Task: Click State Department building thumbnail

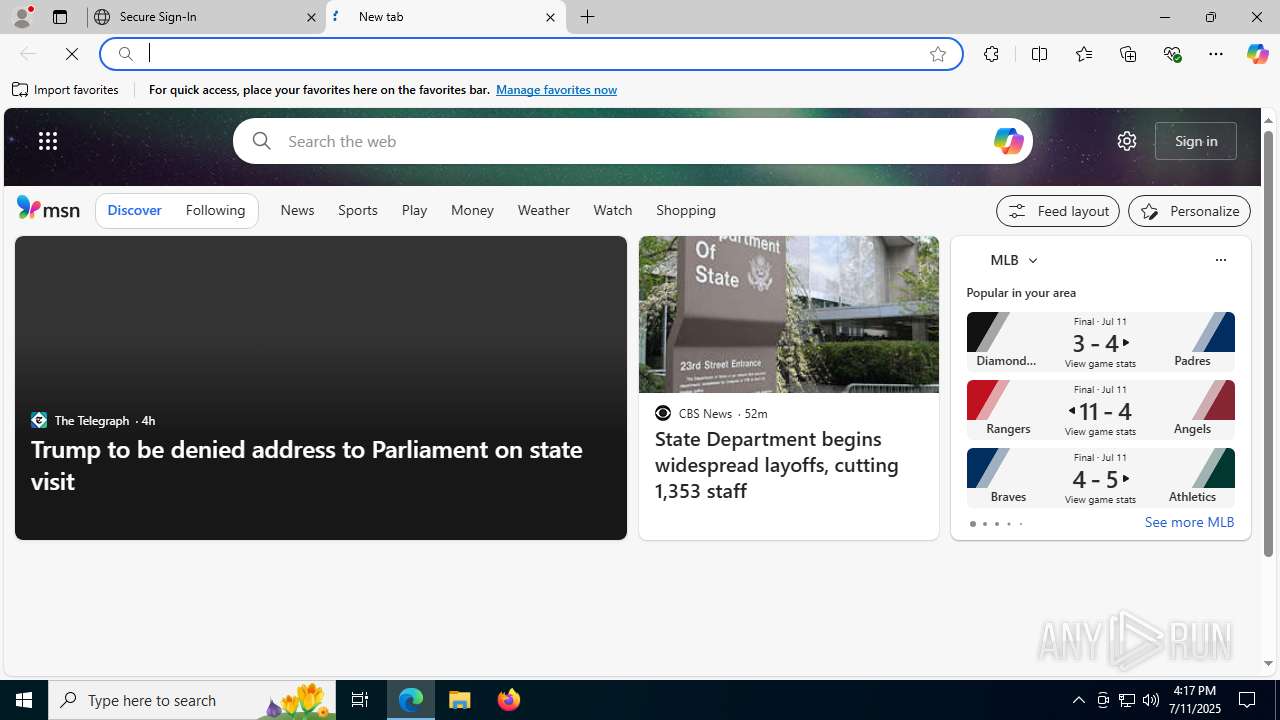Action: click(x=789, y=314)
